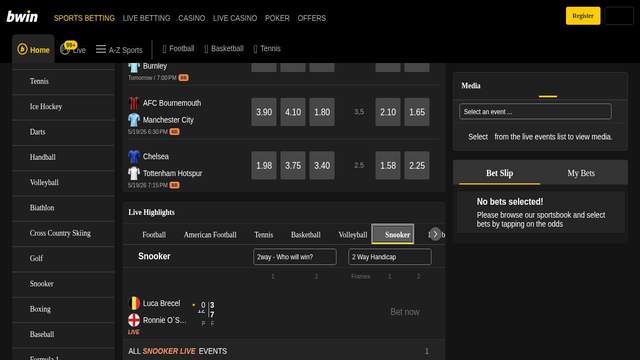Select Biathlon in the sidebar
The height and width of the screenshot is (360, 640).
tap(63, 208)
